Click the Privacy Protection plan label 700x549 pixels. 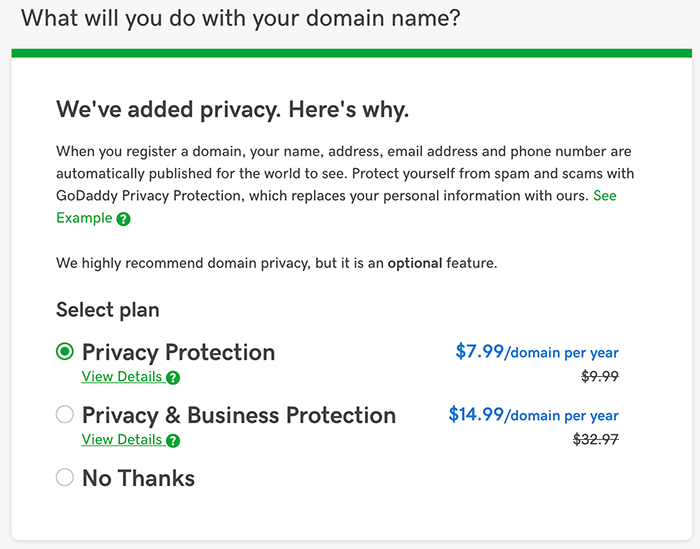pyautogui.click(x=179, y=353)
